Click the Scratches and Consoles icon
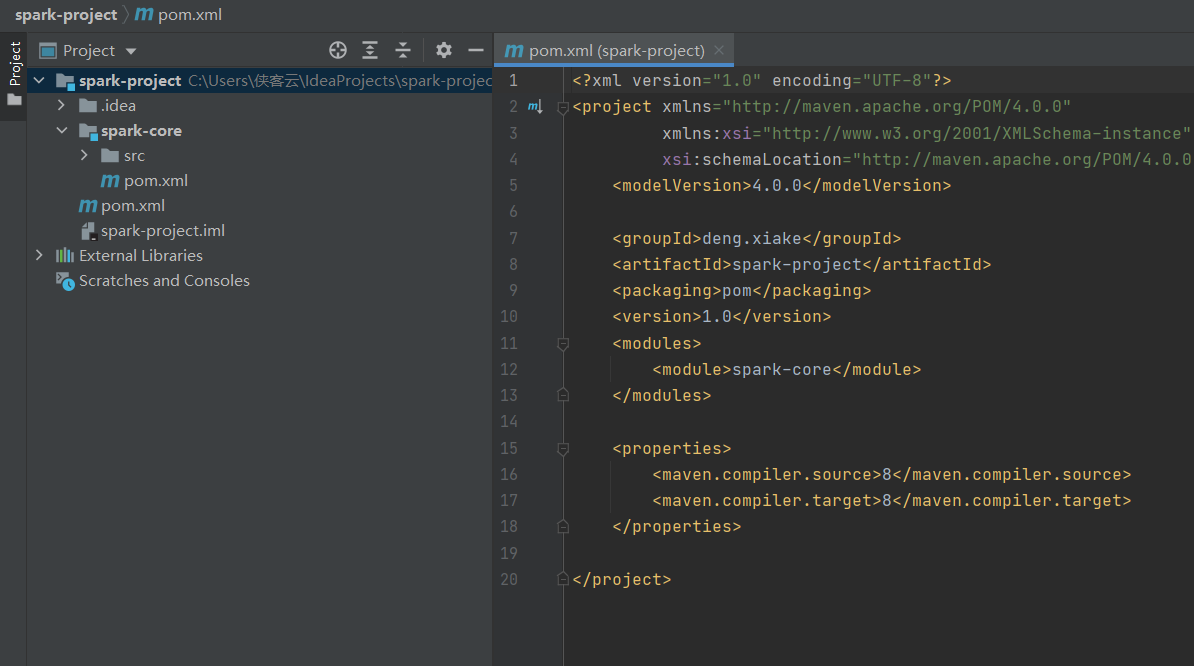The height and width of the screenshot is (666, 1194). click(x=65, y=281)
